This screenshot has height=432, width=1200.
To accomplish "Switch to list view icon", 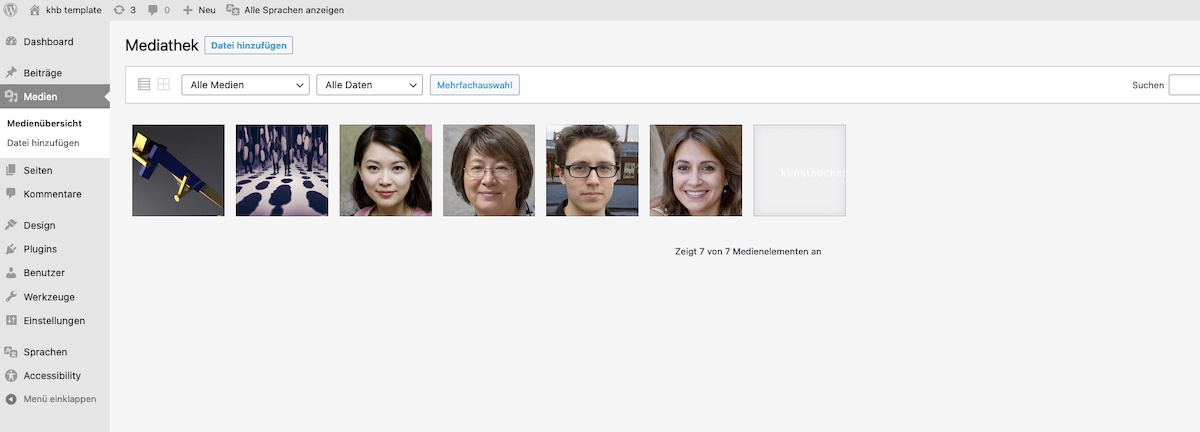I will coord(144,85).
